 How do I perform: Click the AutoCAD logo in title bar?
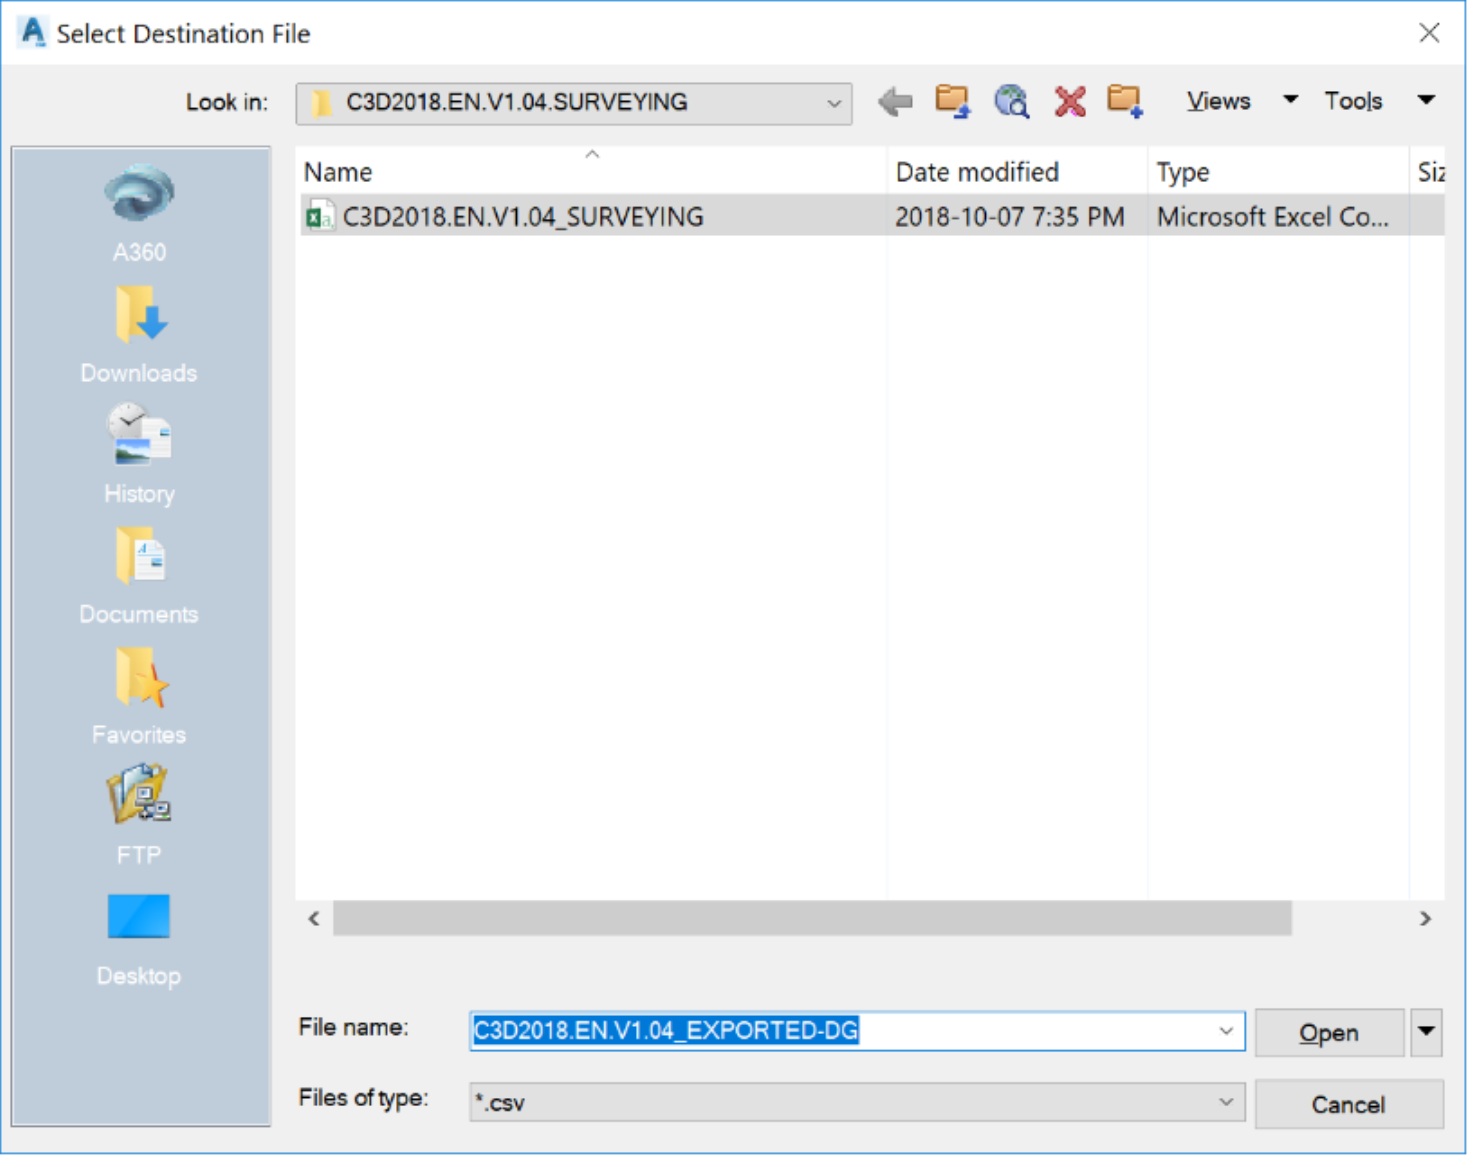click(33, 32)
